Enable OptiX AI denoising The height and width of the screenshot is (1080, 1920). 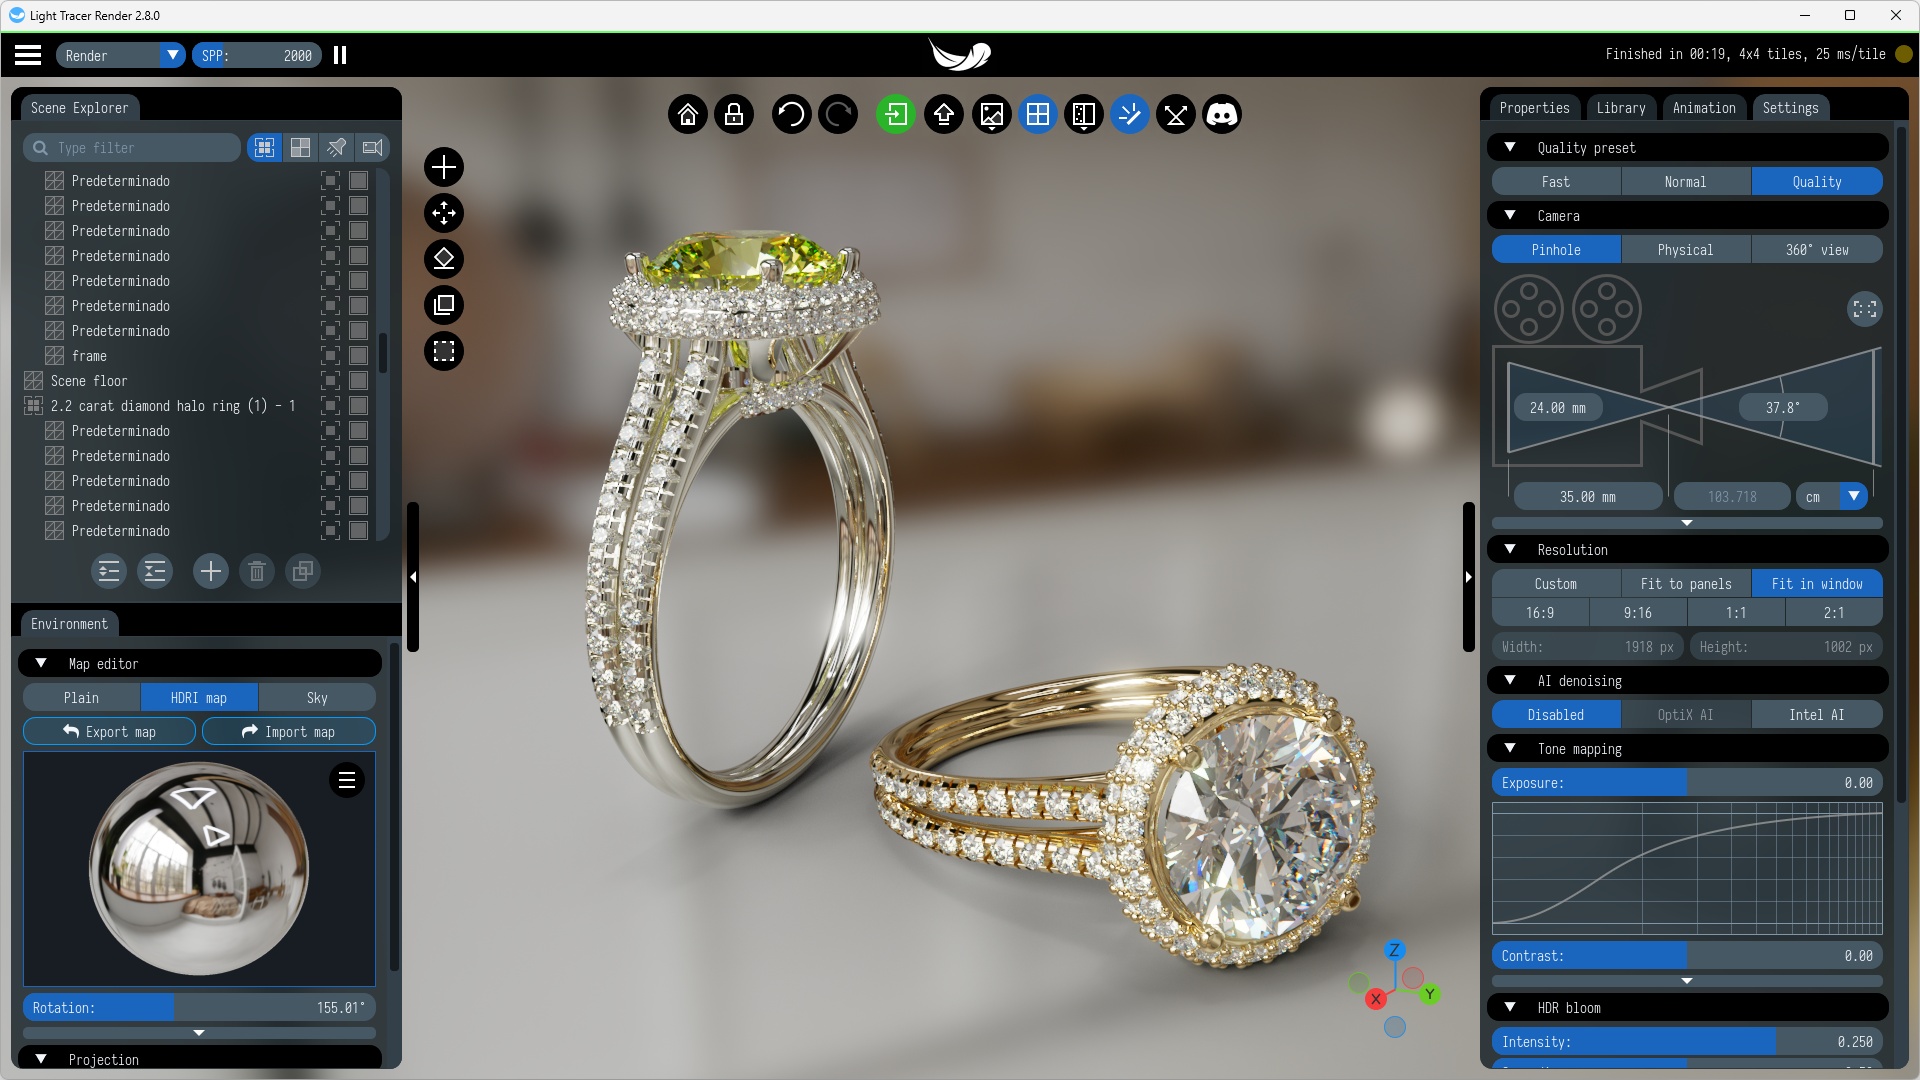(x=1685, y=713)
